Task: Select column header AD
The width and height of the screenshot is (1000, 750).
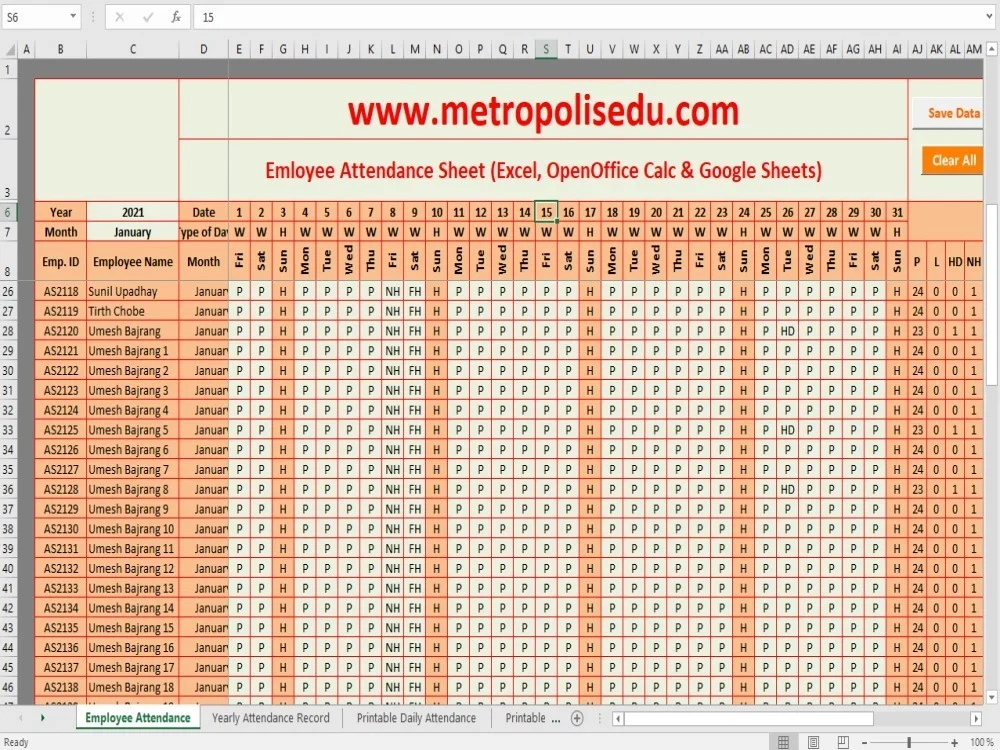Action: tap(787, 49)
